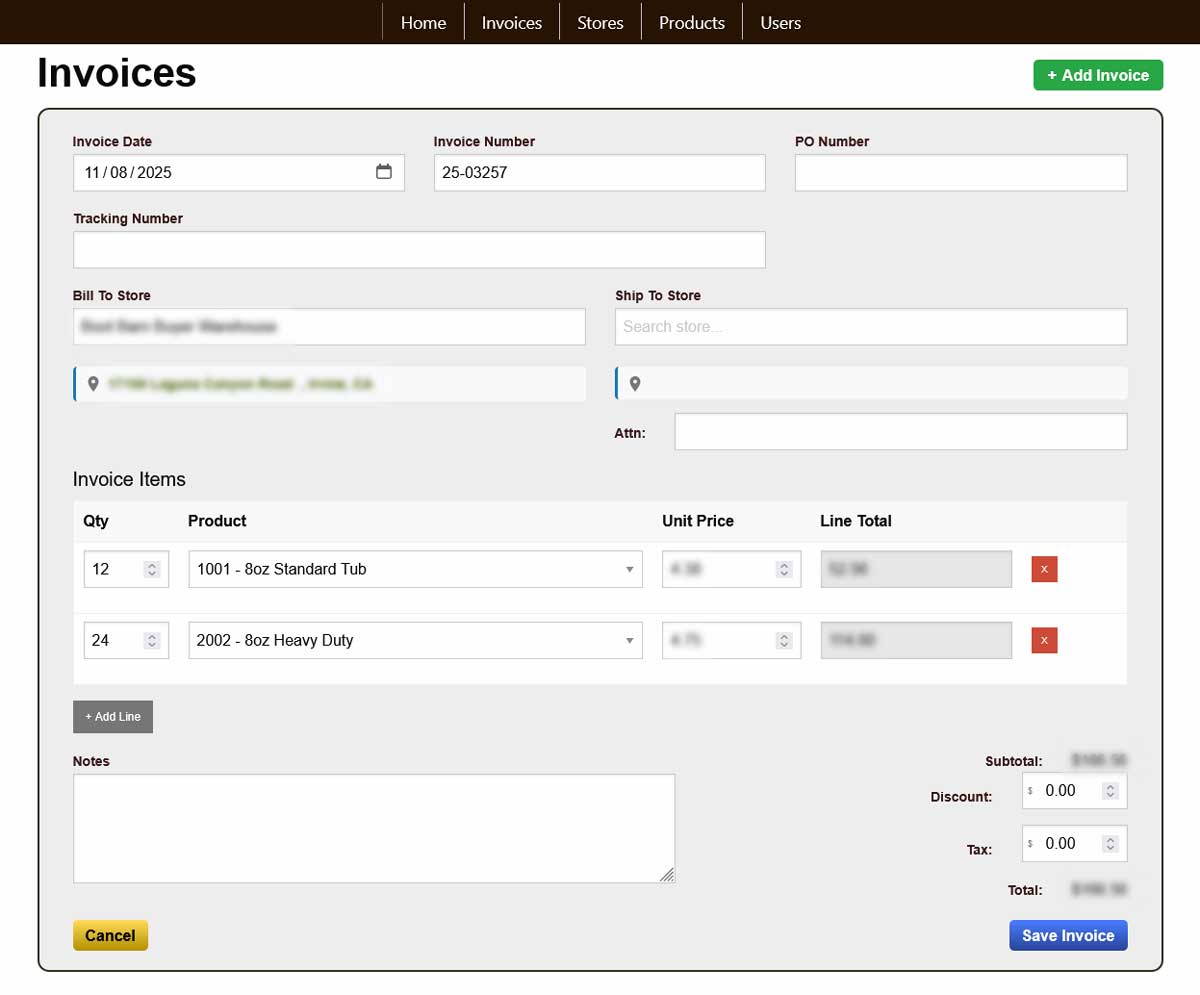This screenshot has height=995, width=1200.
Task: Click the Bill To address map pin icon
Action: point(93,384)
